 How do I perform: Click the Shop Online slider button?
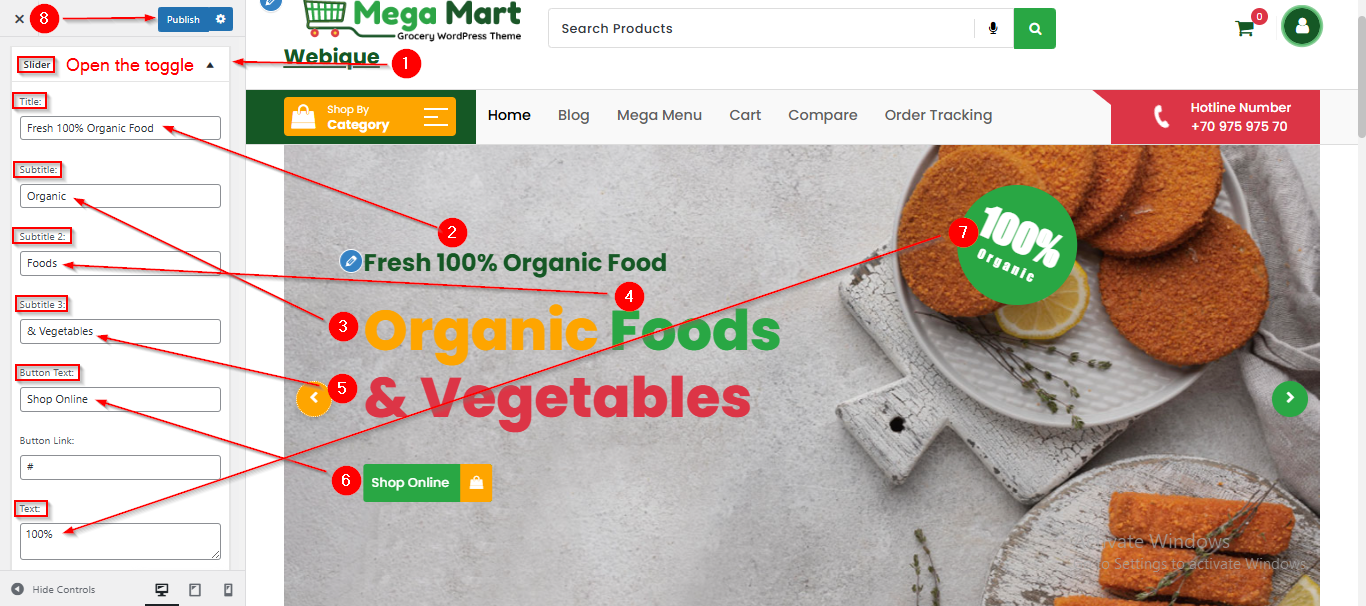coord(428,483)
